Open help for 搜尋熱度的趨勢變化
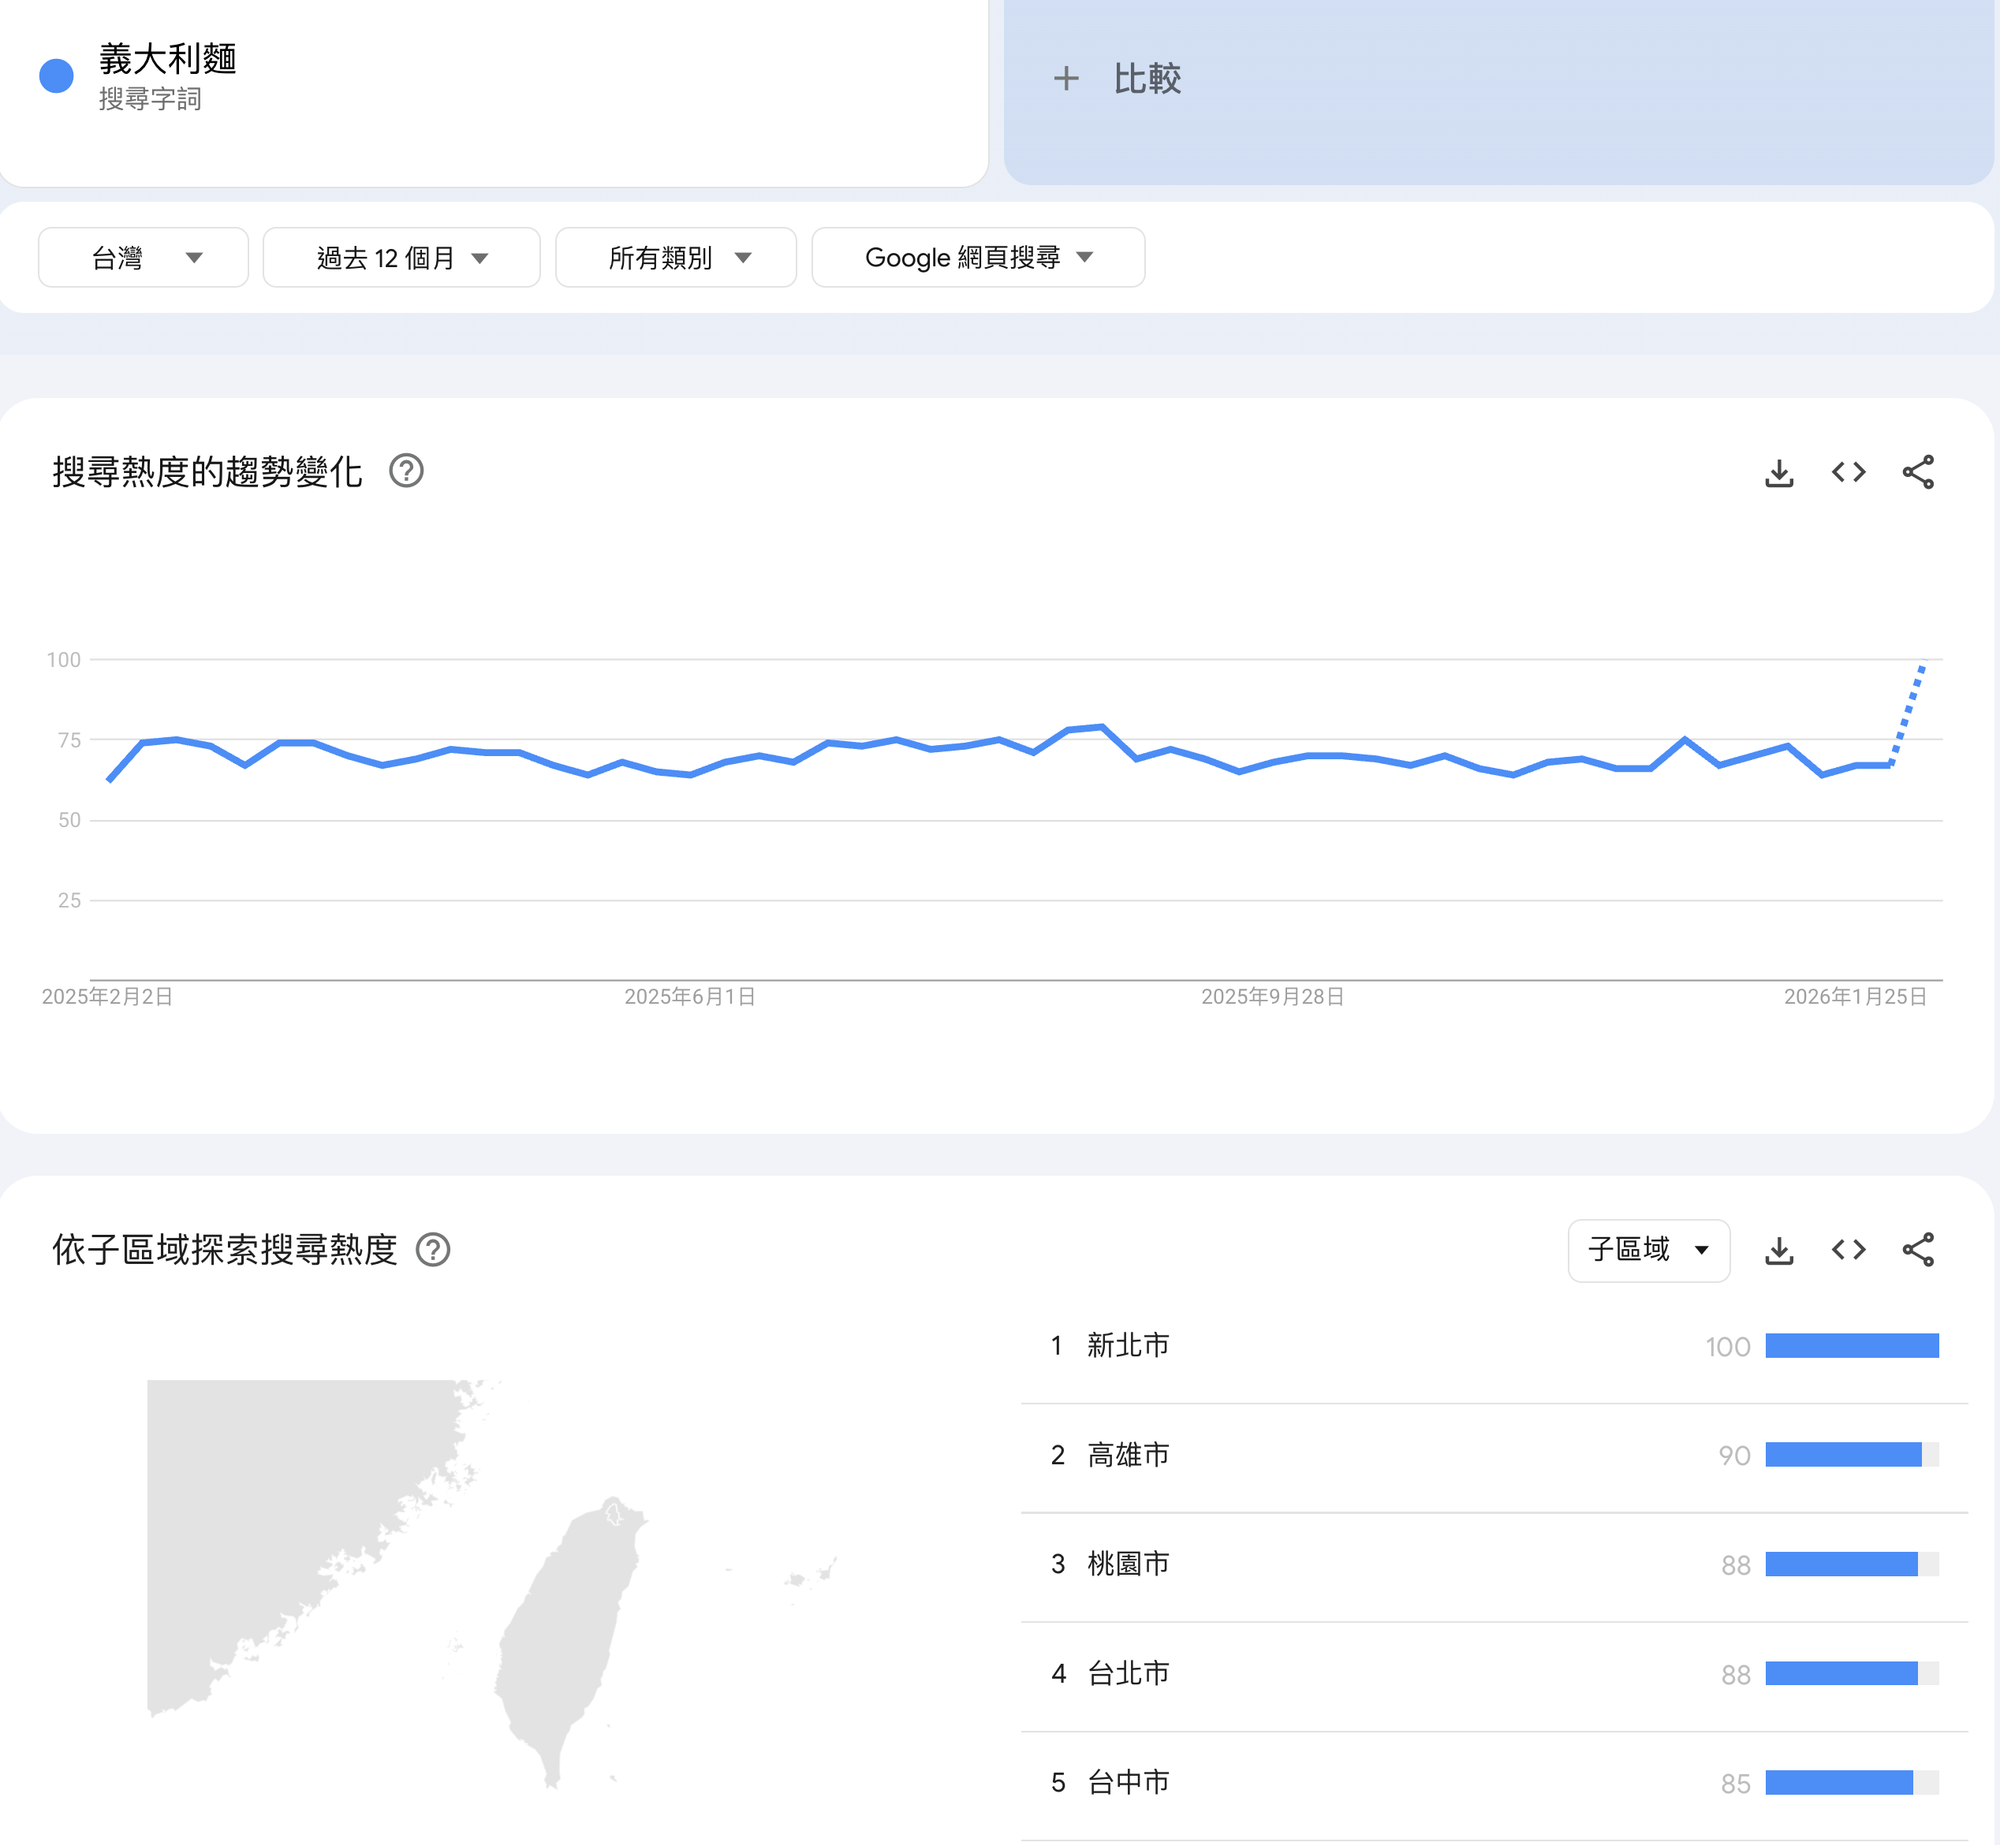This screenshot has height=1845, width=2000. coord(411,470)
